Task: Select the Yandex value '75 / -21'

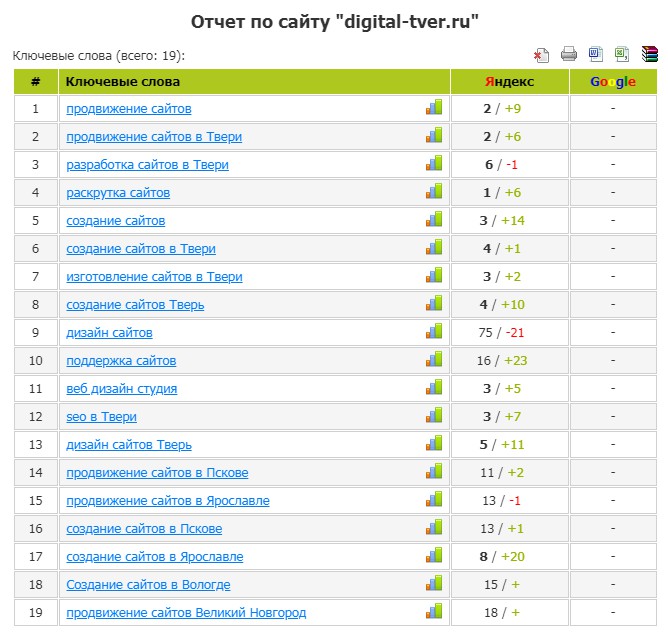Action: pos(501,333)
